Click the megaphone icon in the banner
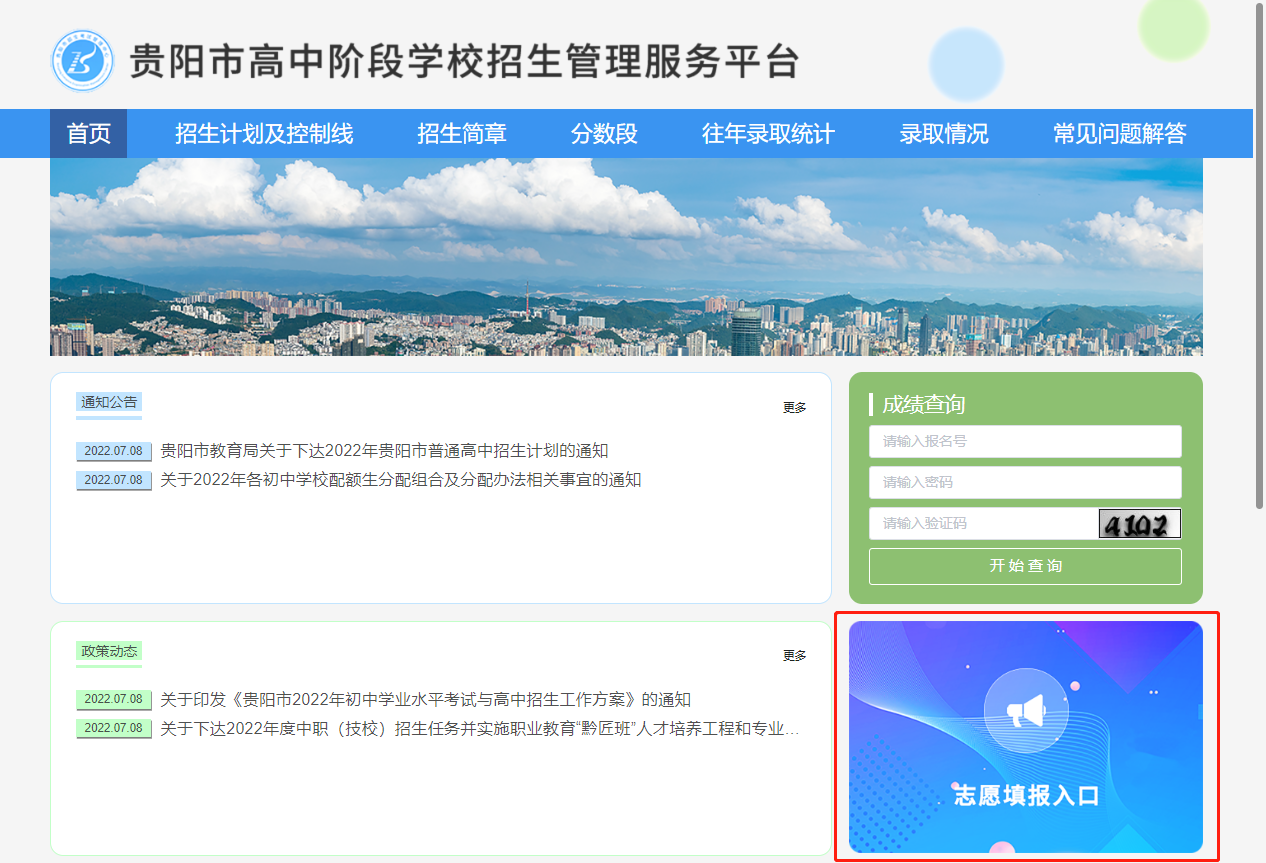 (x=1026, y=711)
